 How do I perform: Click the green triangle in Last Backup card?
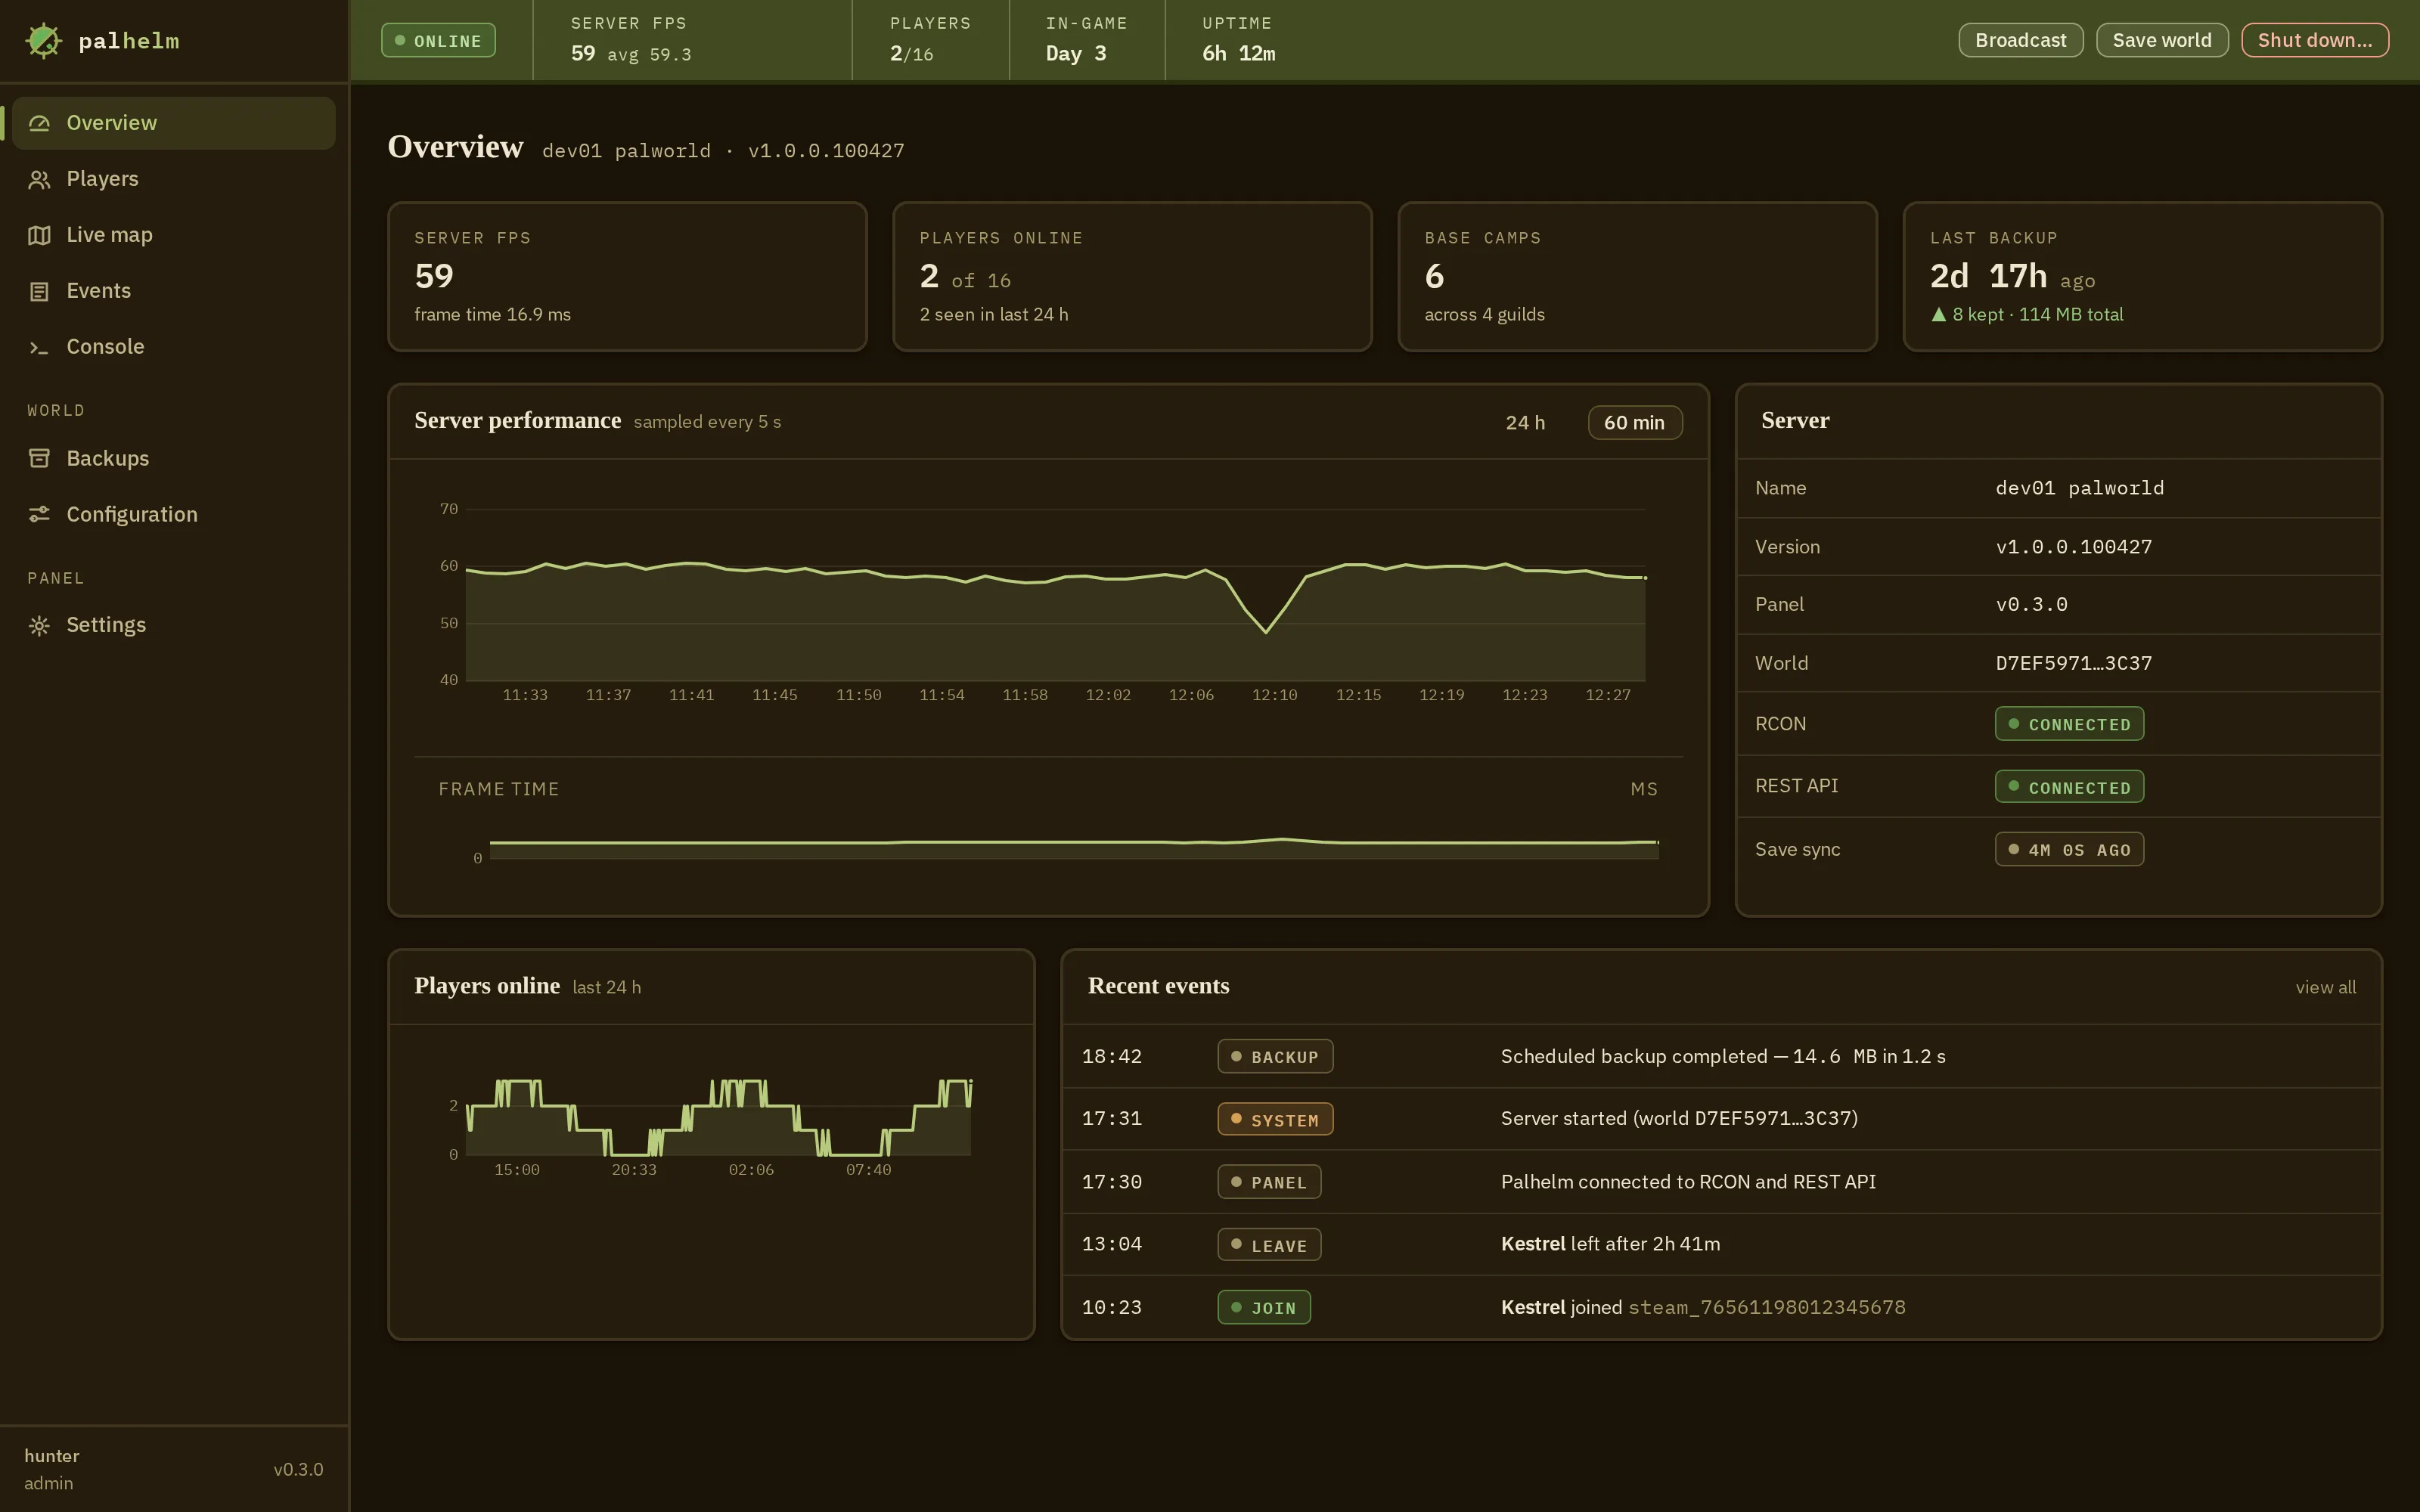1938,314
